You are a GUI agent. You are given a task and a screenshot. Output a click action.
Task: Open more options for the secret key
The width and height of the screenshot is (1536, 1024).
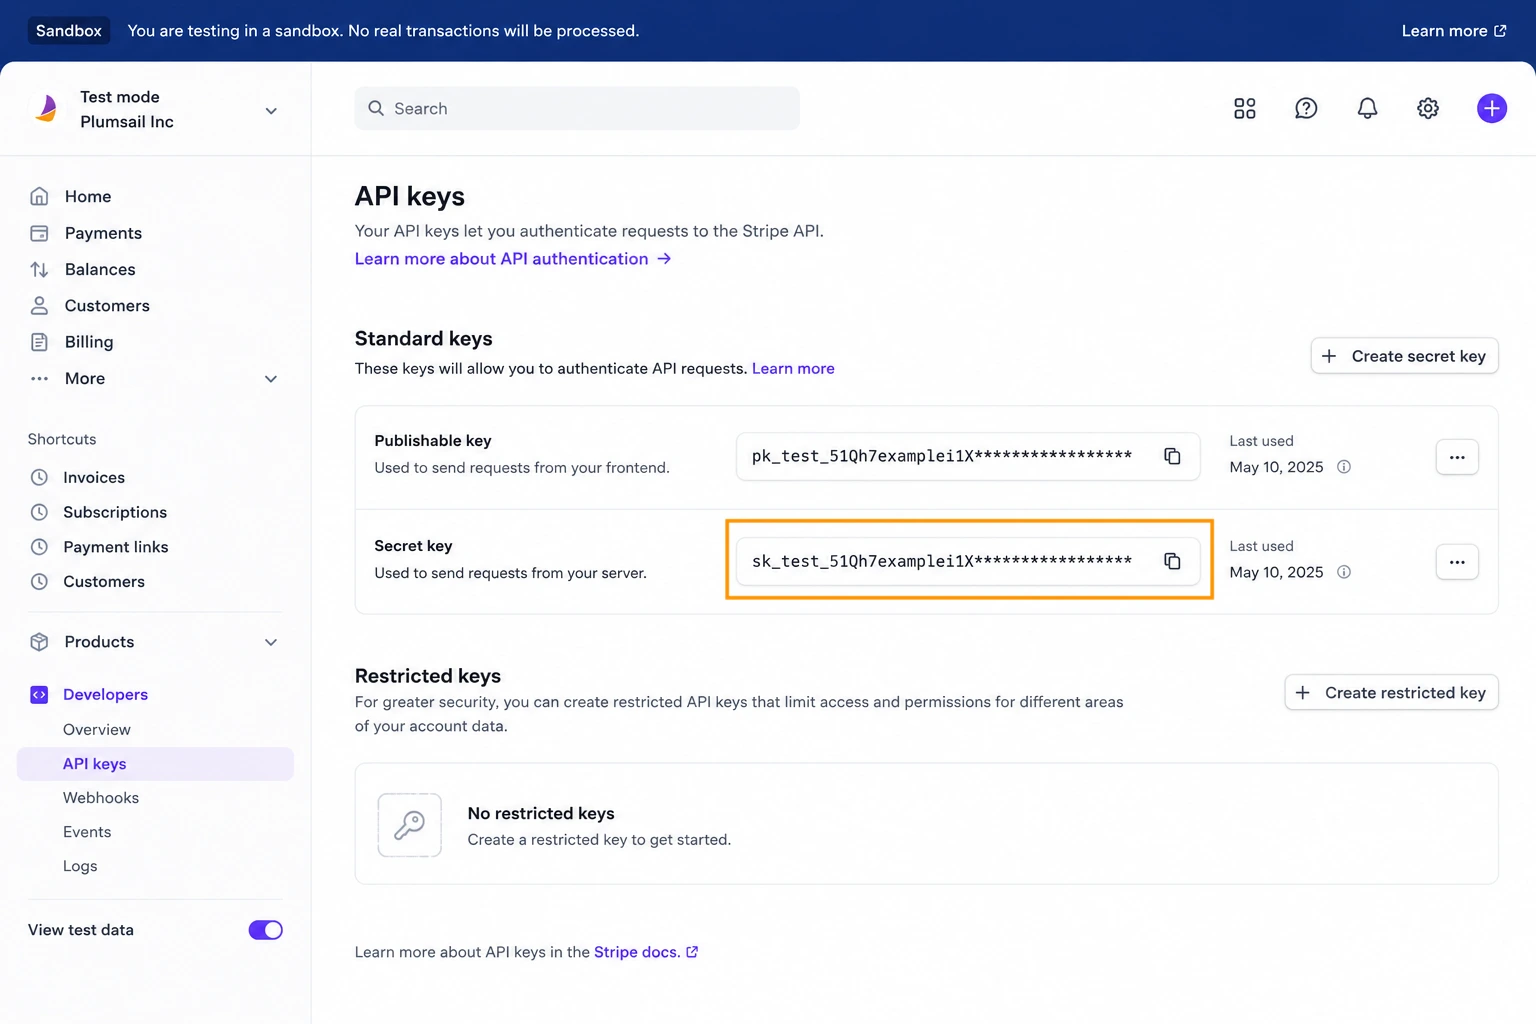pyautogui.click(x=1457, y=562)
